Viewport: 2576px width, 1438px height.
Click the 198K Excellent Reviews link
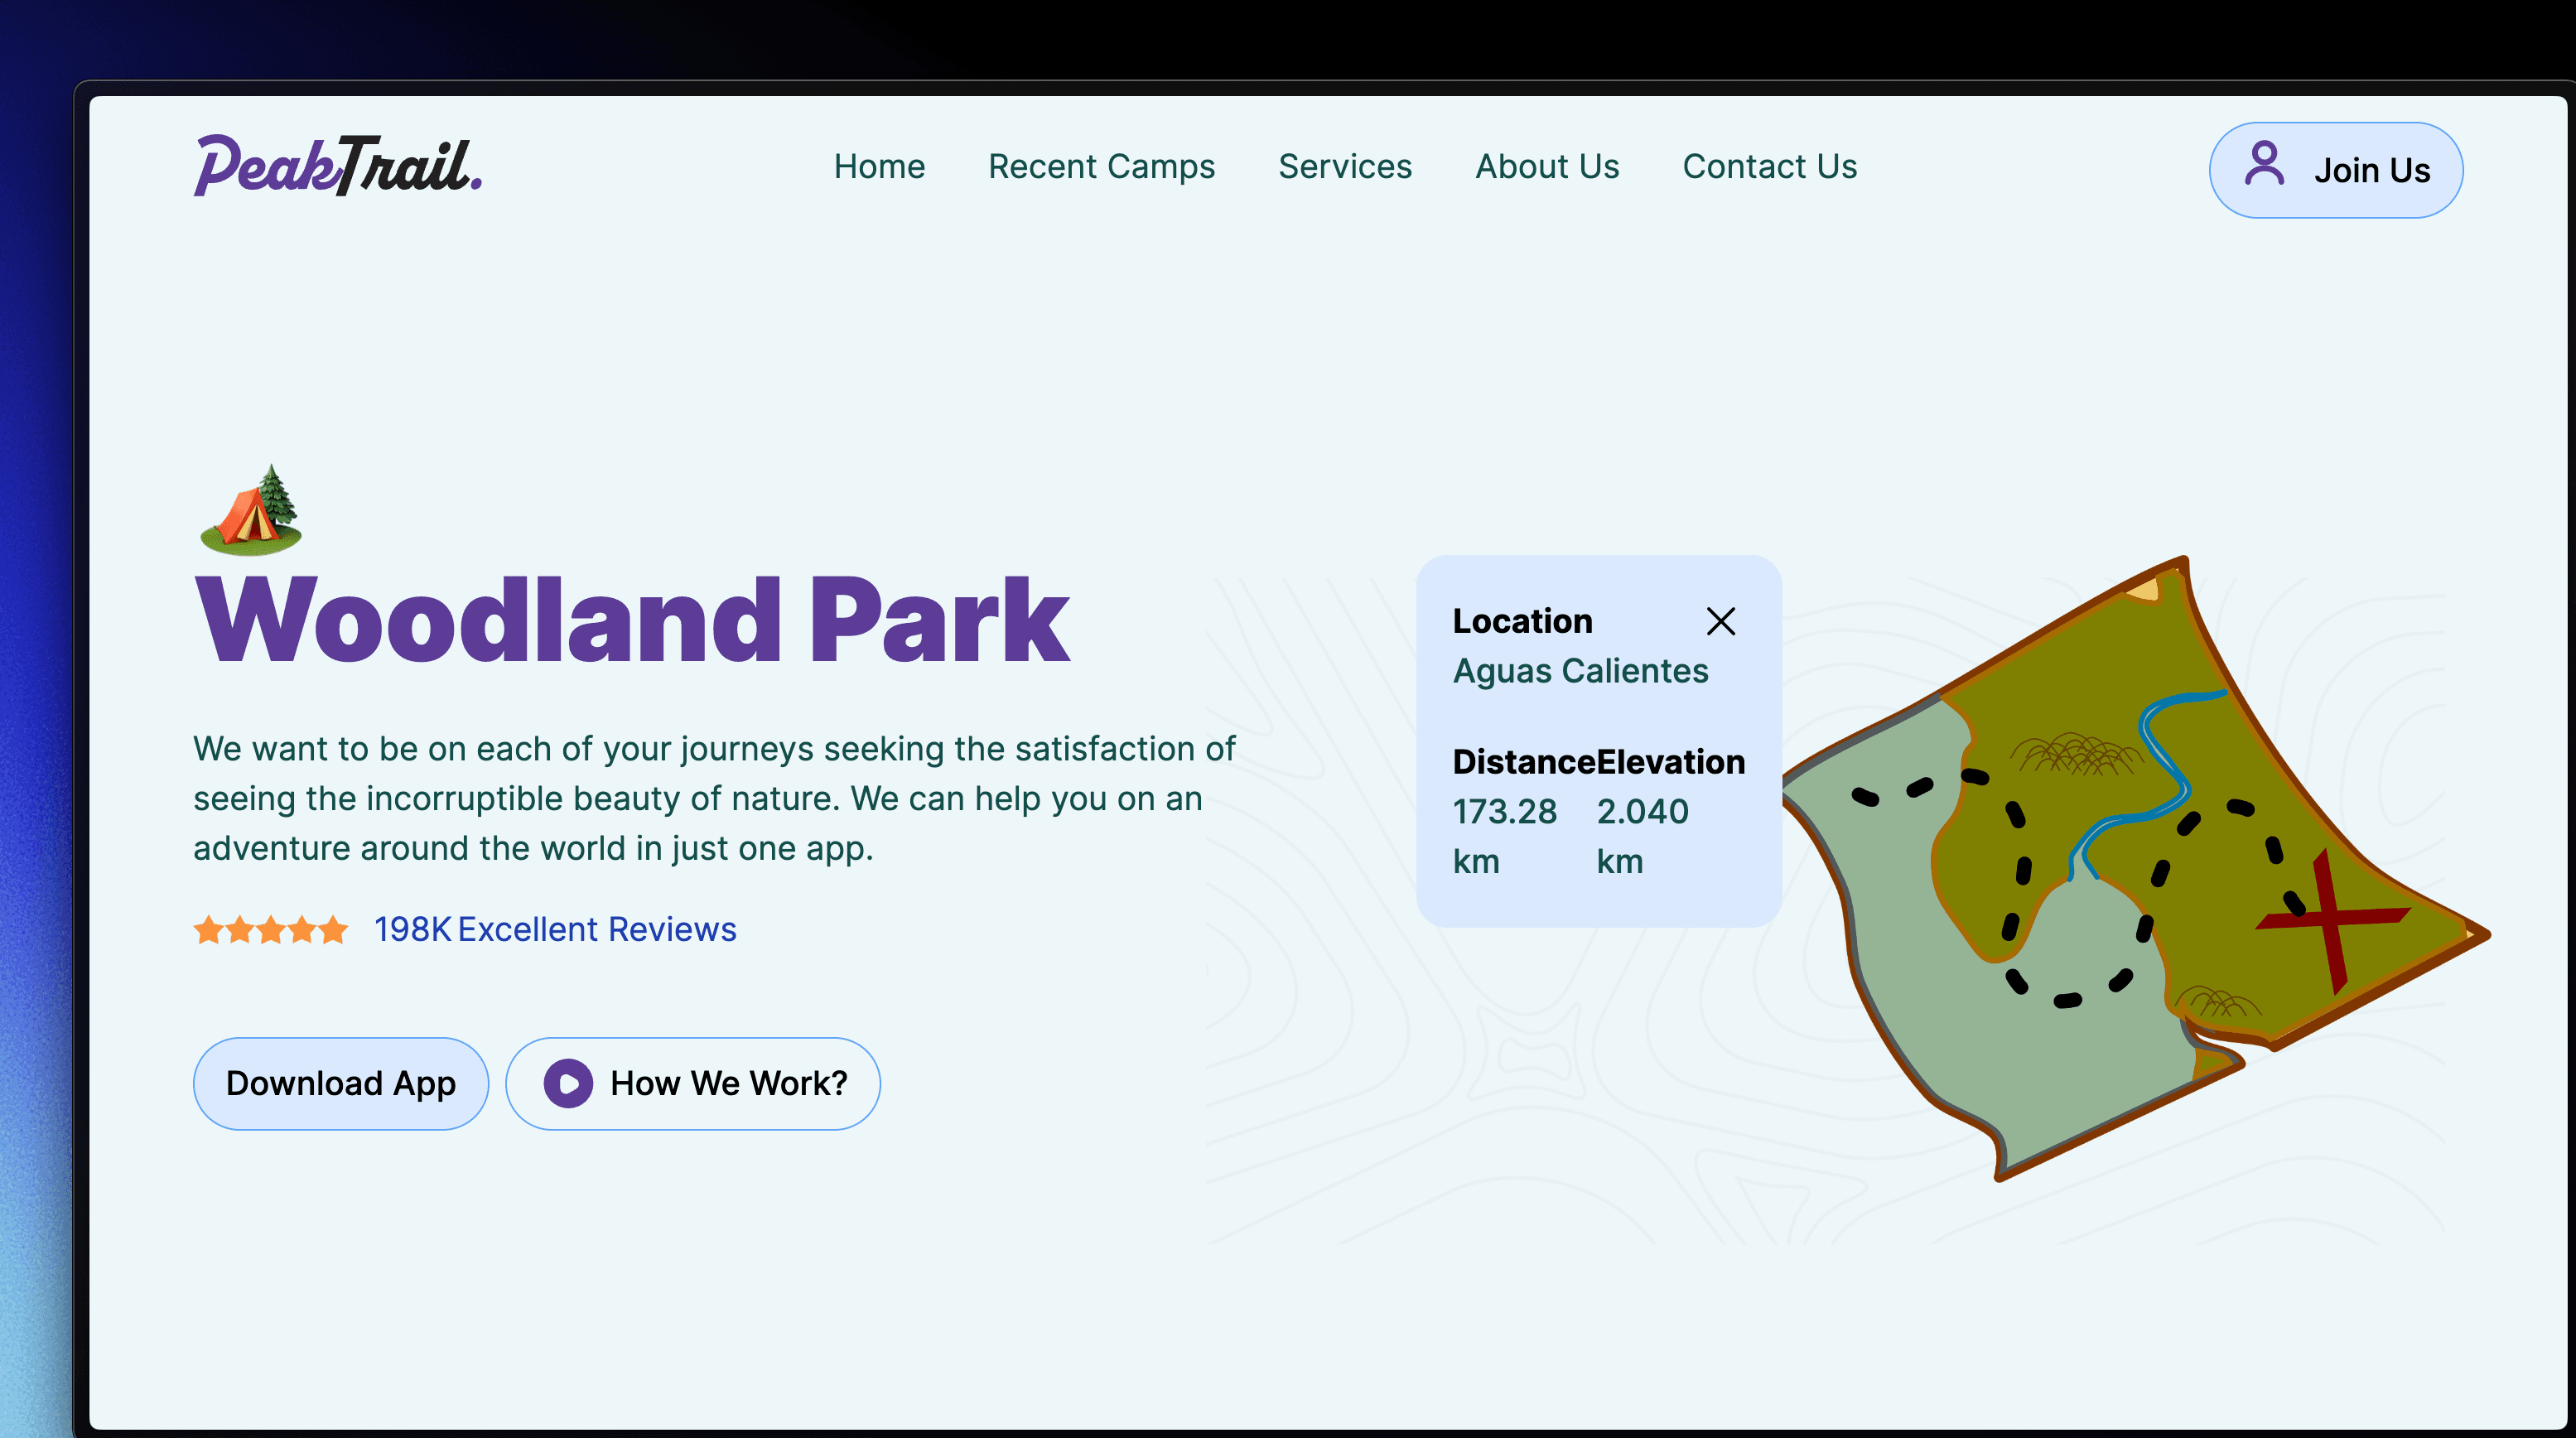(554, 929)
